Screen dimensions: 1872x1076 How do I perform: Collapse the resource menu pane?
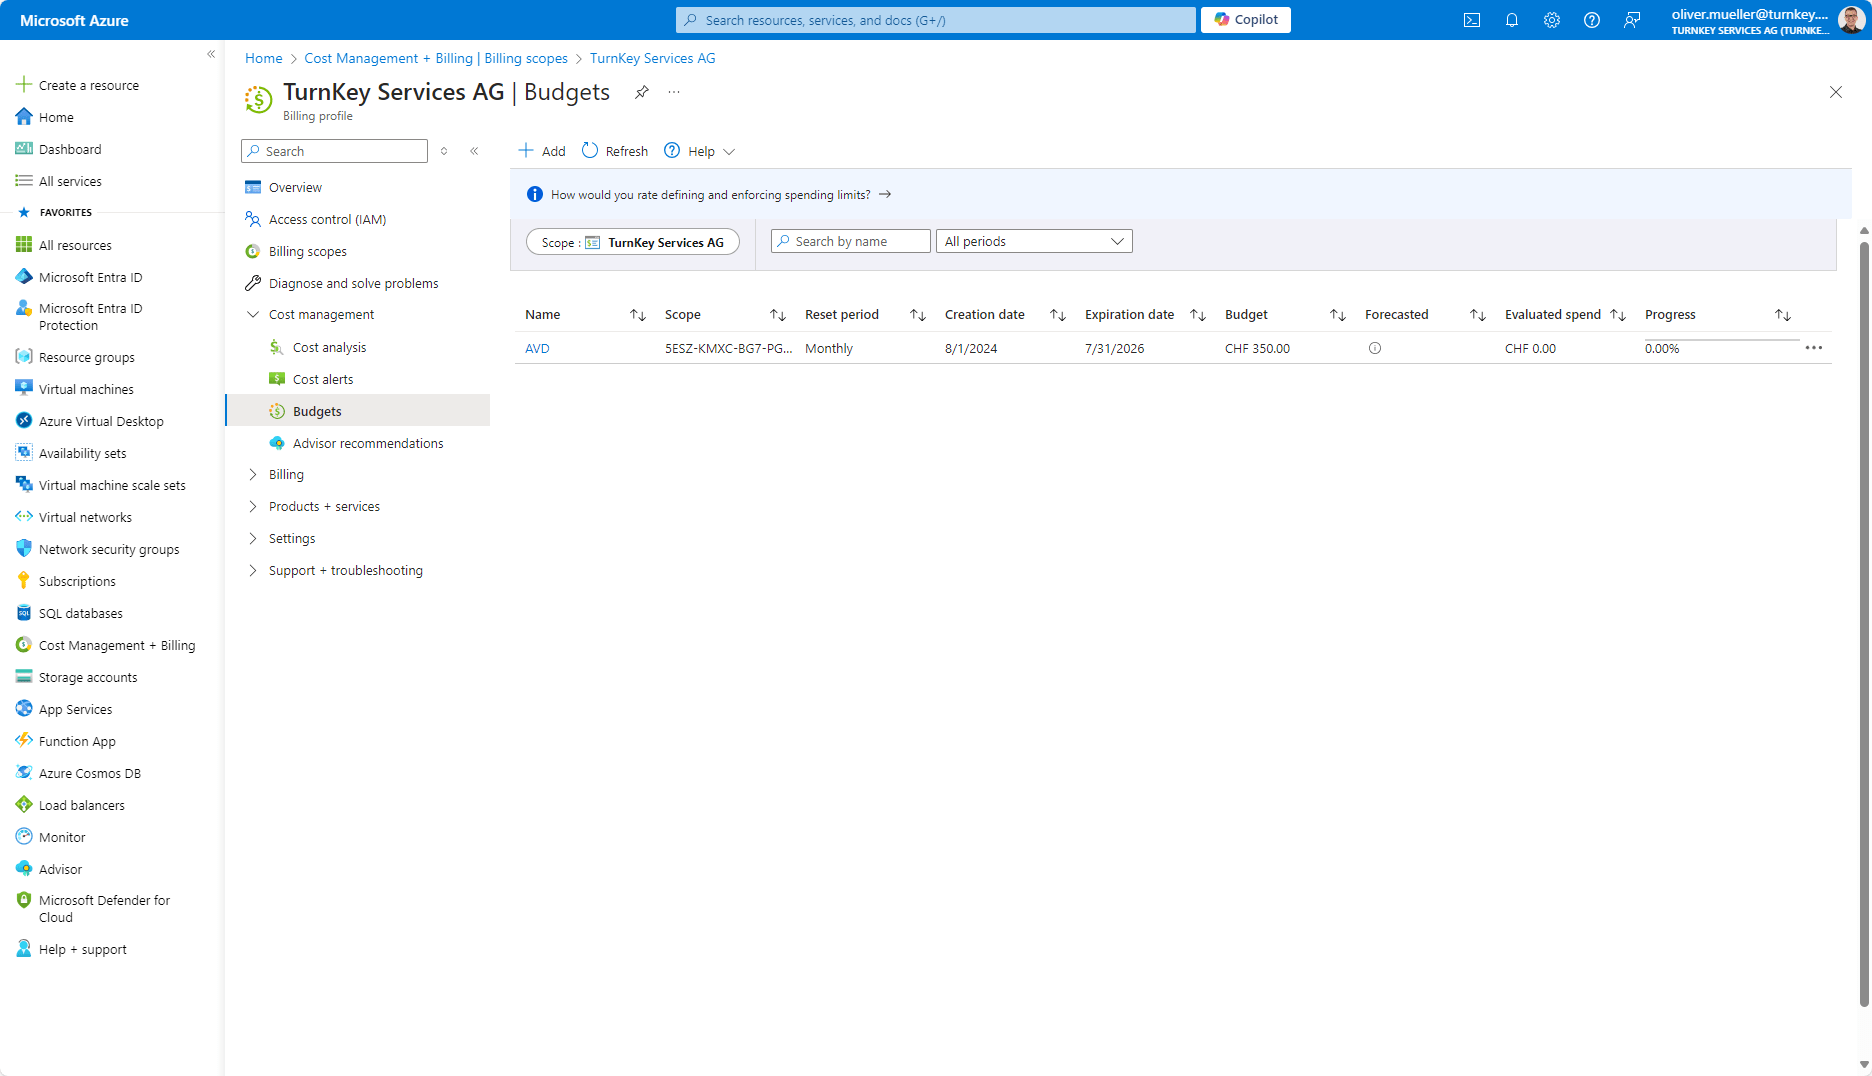(x=474, y=151)
